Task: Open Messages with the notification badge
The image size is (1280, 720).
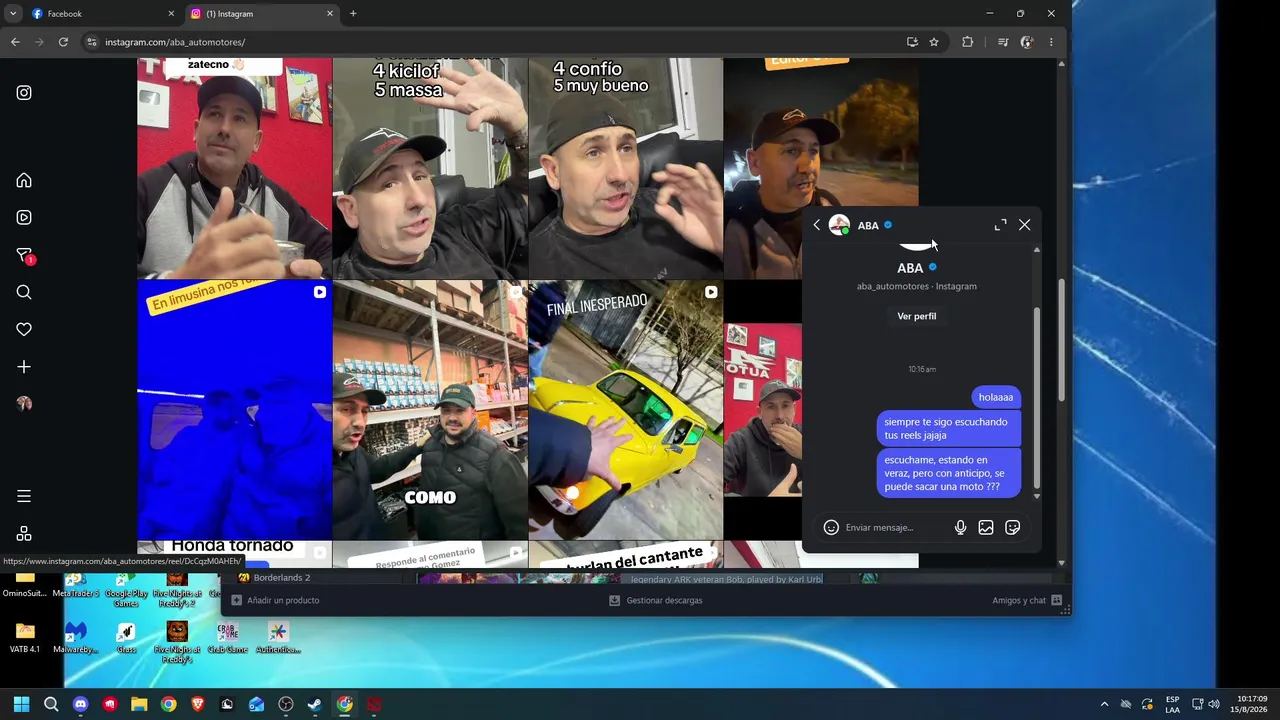Action: point(25,255)
